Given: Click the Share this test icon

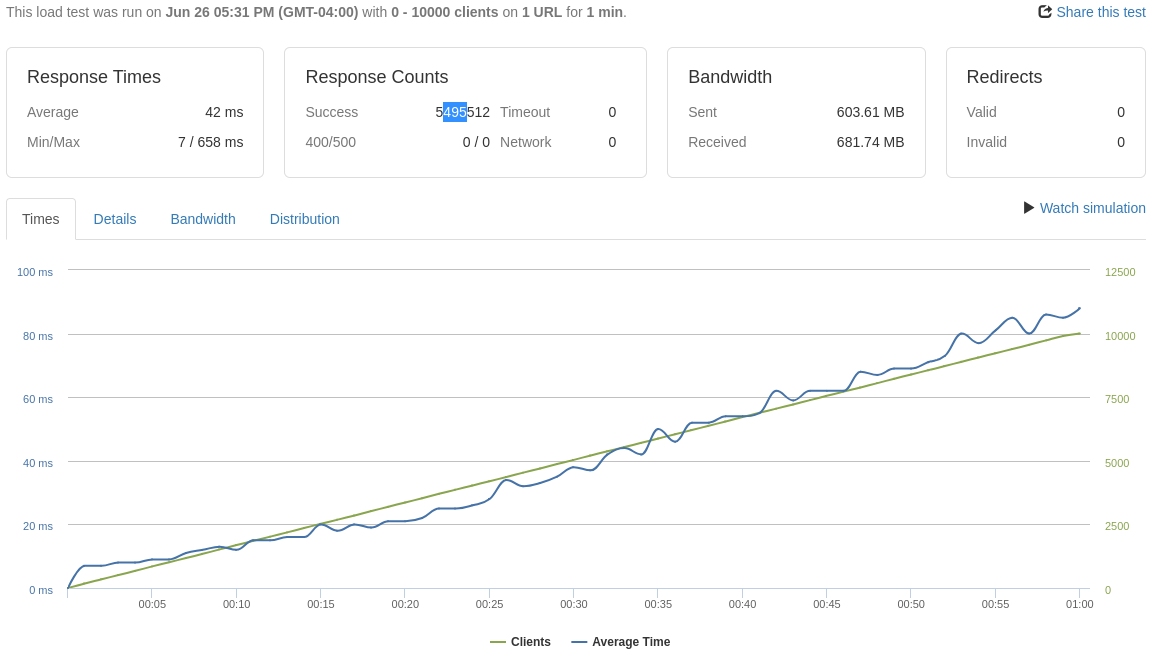Looking at the screenshot, I should (x=1045, y=12).
